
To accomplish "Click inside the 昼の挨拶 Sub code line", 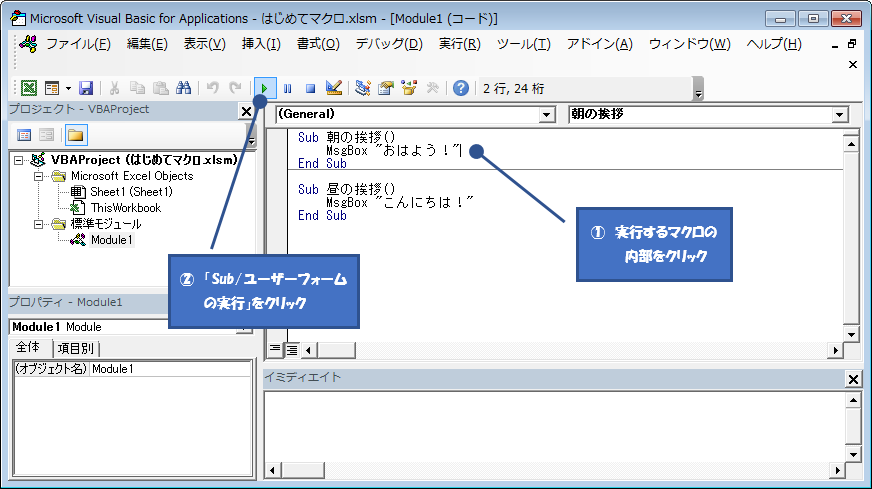I will tap(346, 189).
